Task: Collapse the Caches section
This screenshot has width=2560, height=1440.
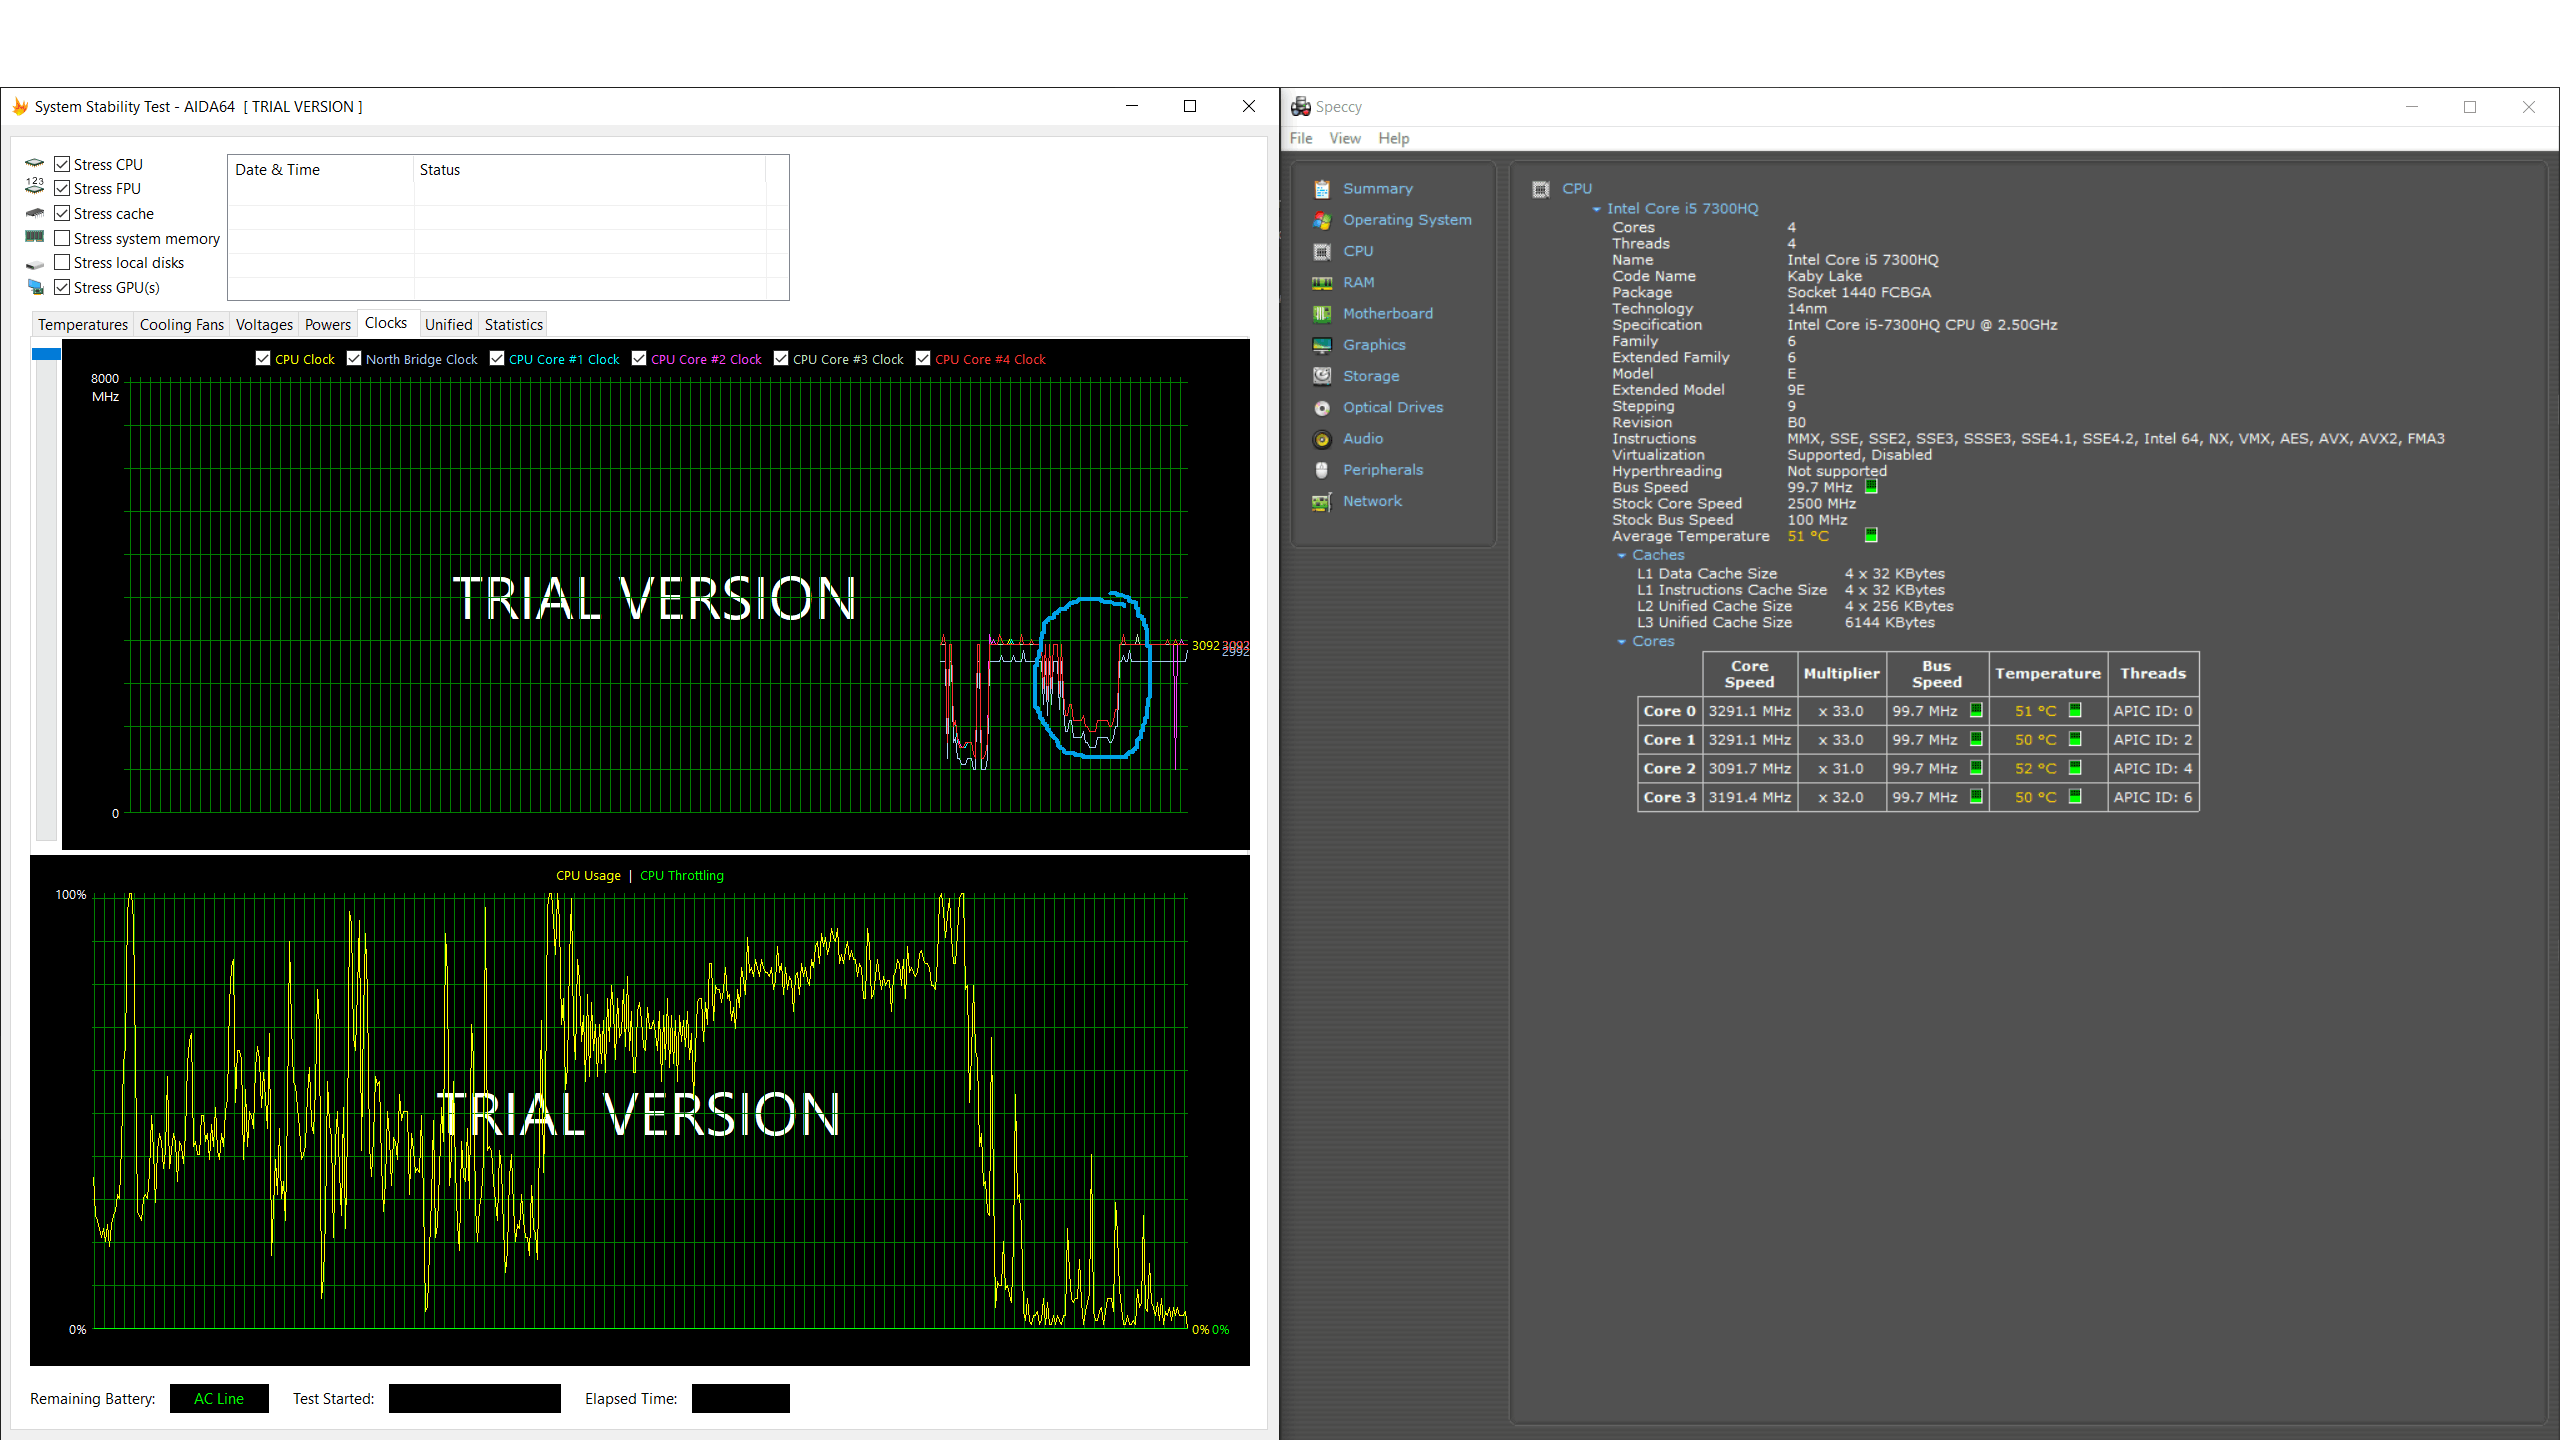Action: click(x=1621, y=555)
